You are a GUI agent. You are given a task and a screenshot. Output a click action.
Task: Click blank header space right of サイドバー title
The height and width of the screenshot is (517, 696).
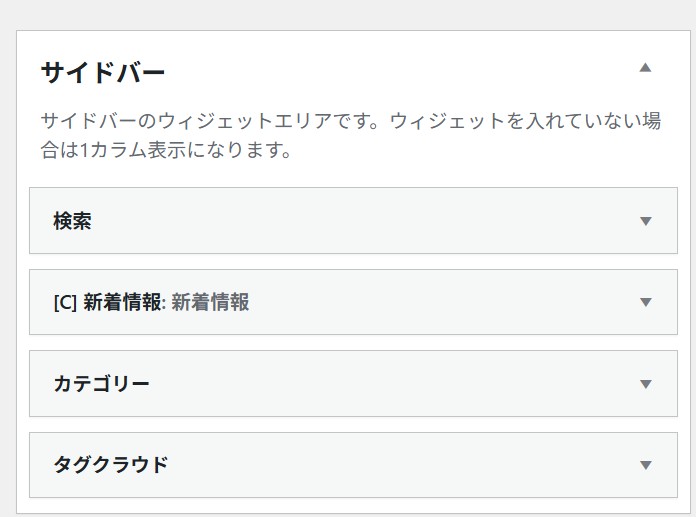tap(400, 72)
